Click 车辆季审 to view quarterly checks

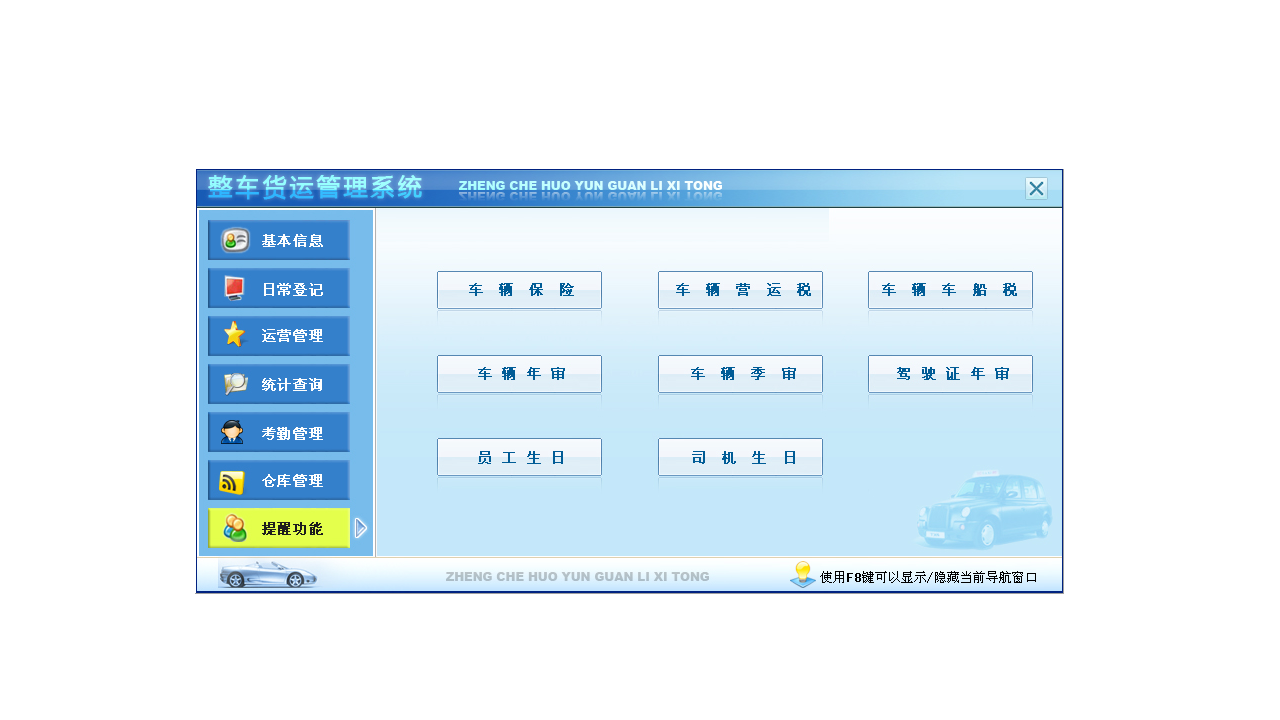coord(740,373)
